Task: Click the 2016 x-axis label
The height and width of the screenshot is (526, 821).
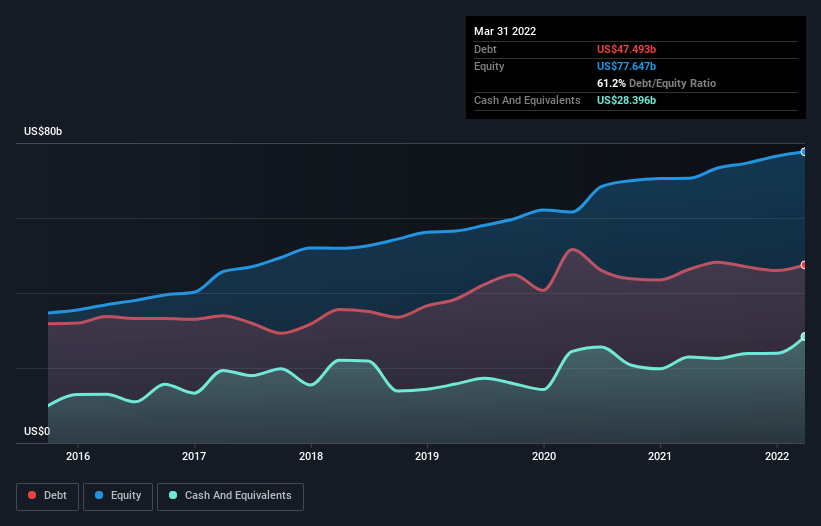Action: [x=78, y=456]
